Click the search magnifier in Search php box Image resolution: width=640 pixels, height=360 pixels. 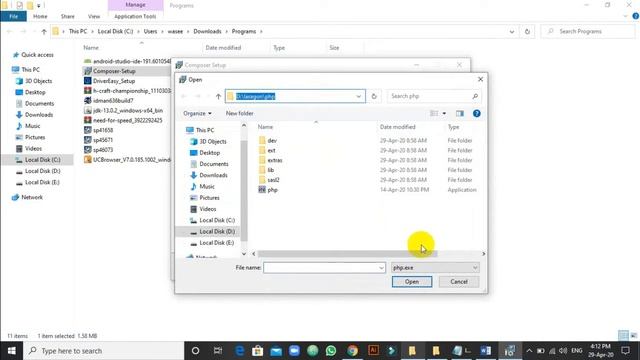[x=475, y=96]
